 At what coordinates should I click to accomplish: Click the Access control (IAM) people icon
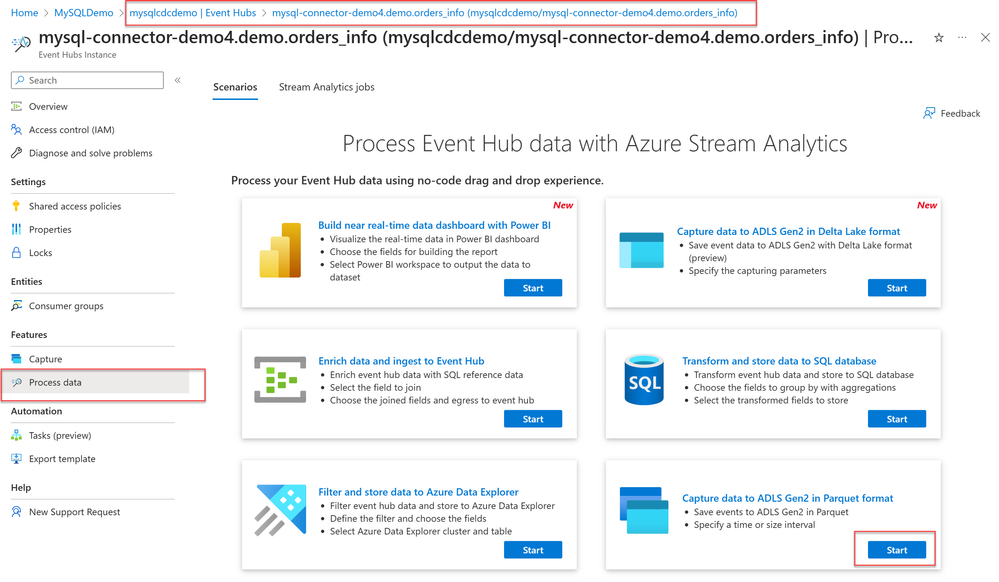point(17,129)
